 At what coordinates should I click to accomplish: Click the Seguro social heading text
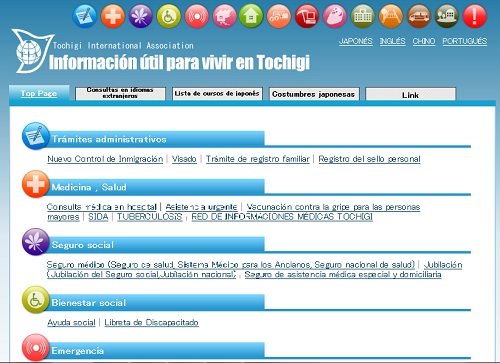click(x=83, y=245)
